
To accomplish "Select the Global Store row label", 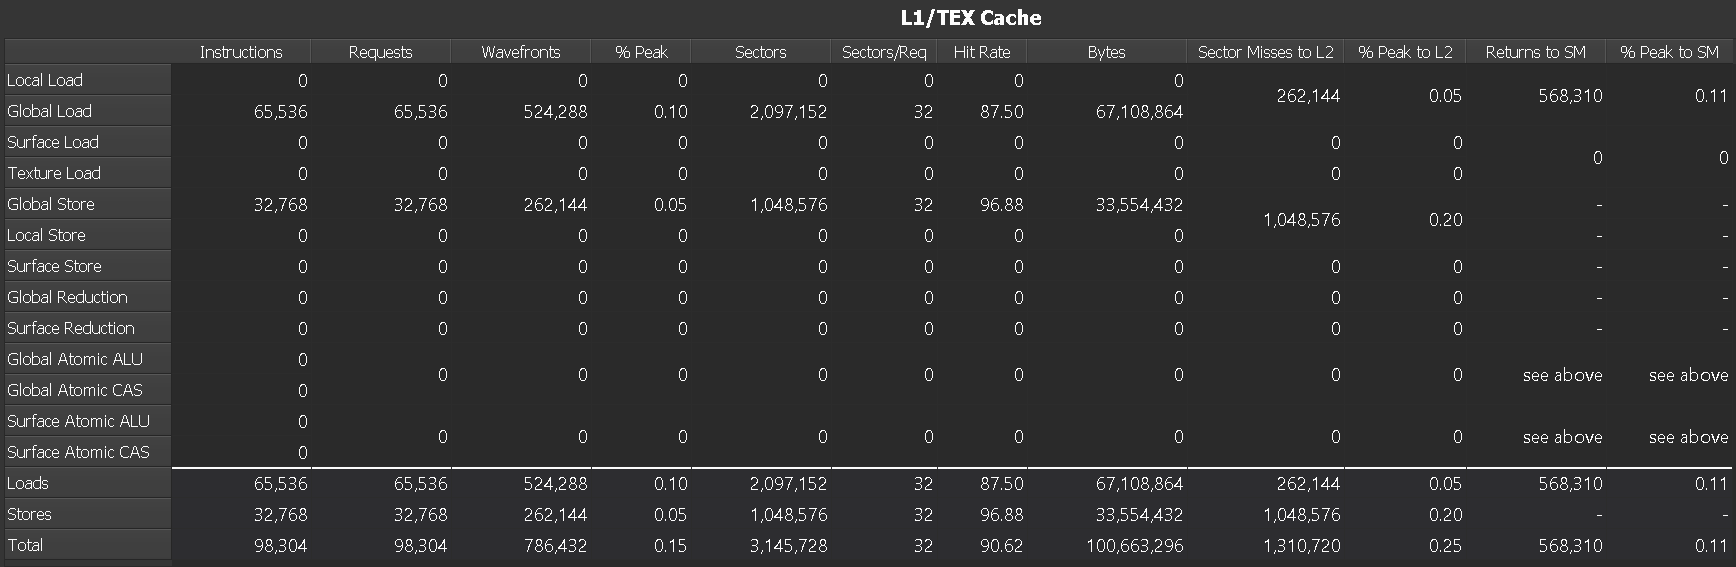I will pos(51,204).
